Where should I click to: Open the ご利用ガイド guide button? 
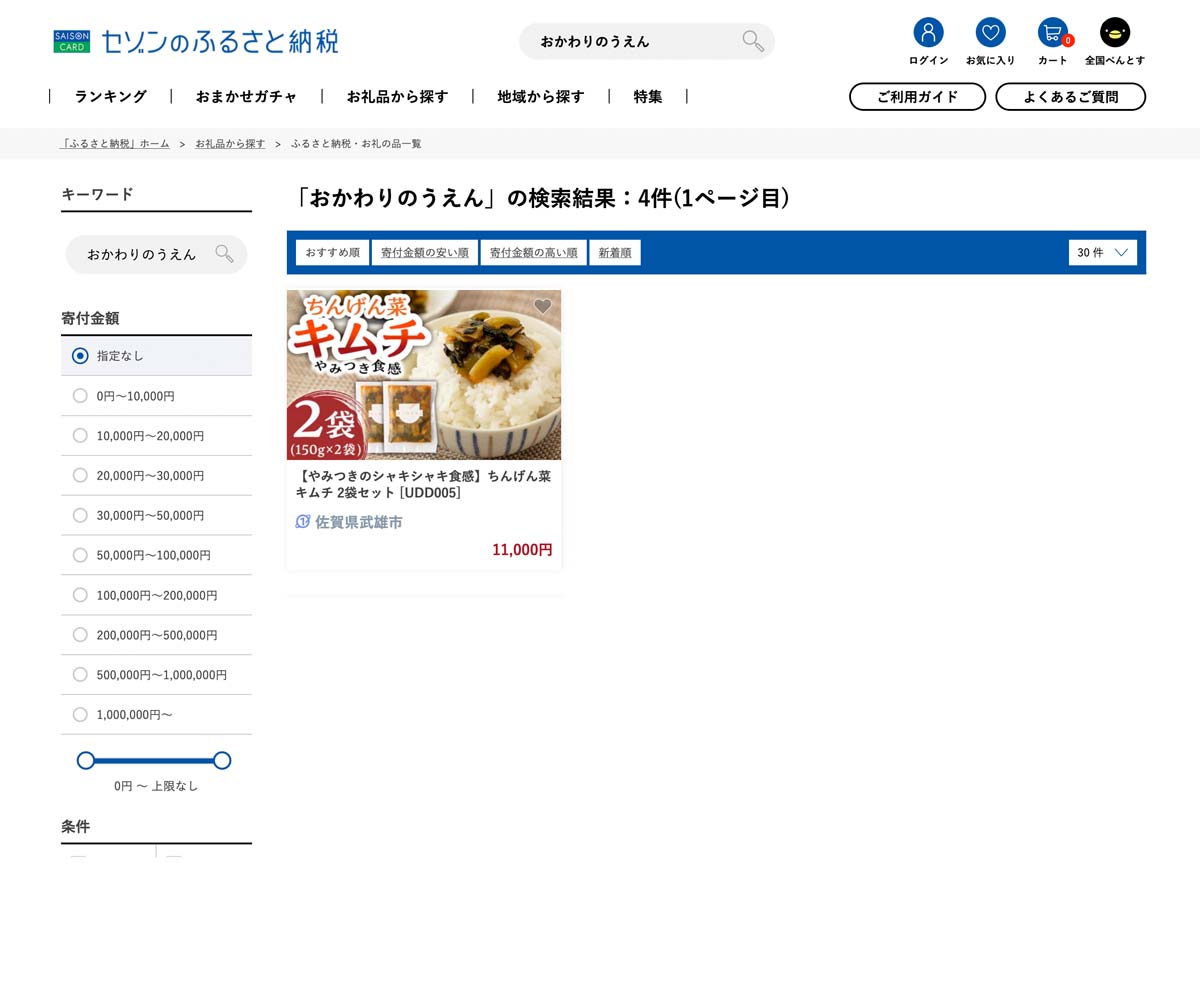[917, 96]
